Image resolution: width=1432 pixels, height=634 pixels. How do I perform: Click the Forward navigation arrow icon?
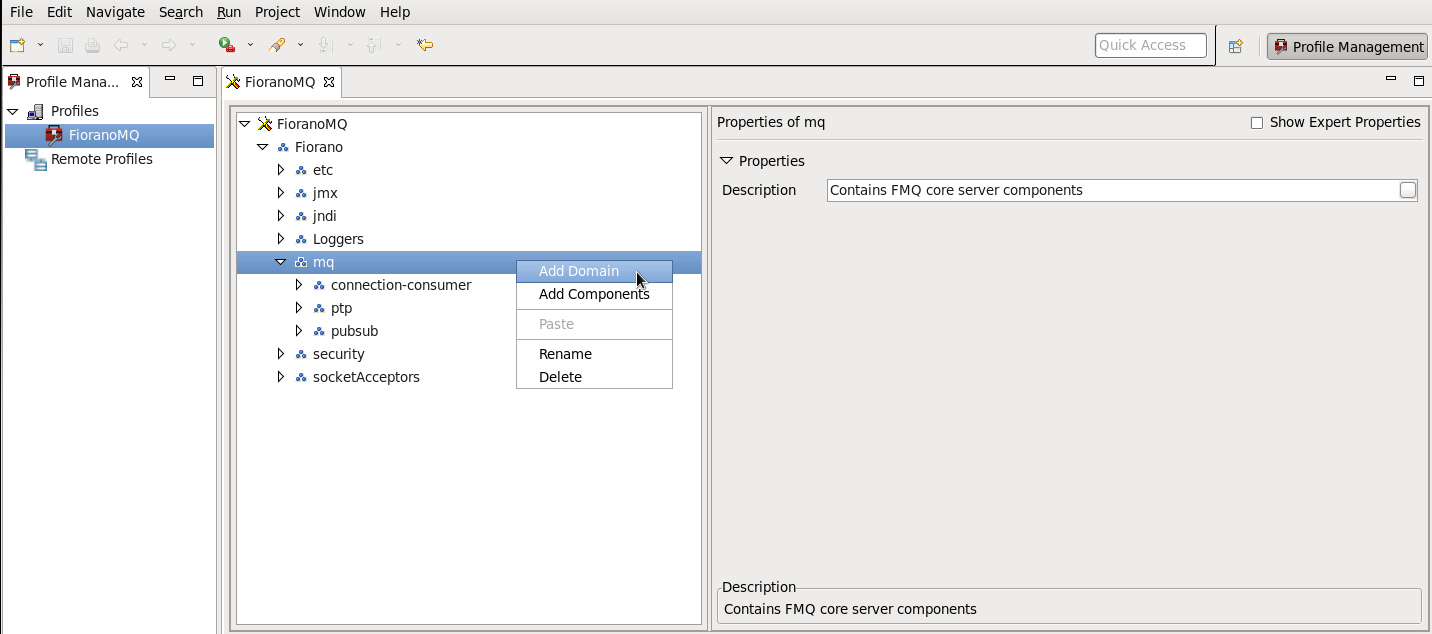[x=169, y=45]
